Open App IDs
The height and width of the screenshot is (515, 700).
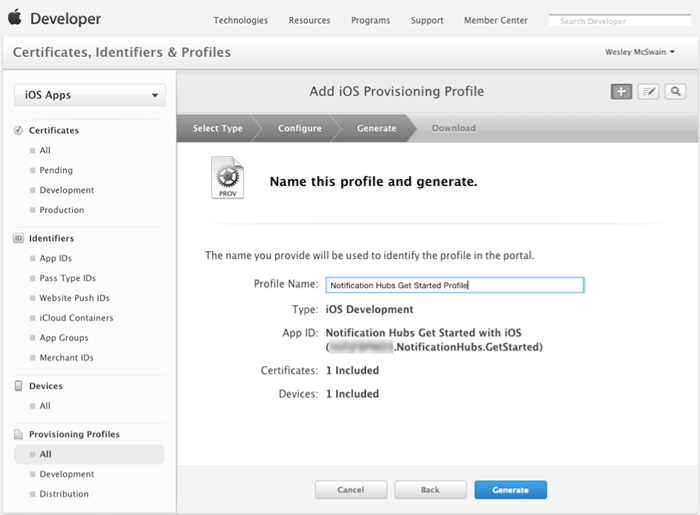pyautogui.click(x=55, y=258)
